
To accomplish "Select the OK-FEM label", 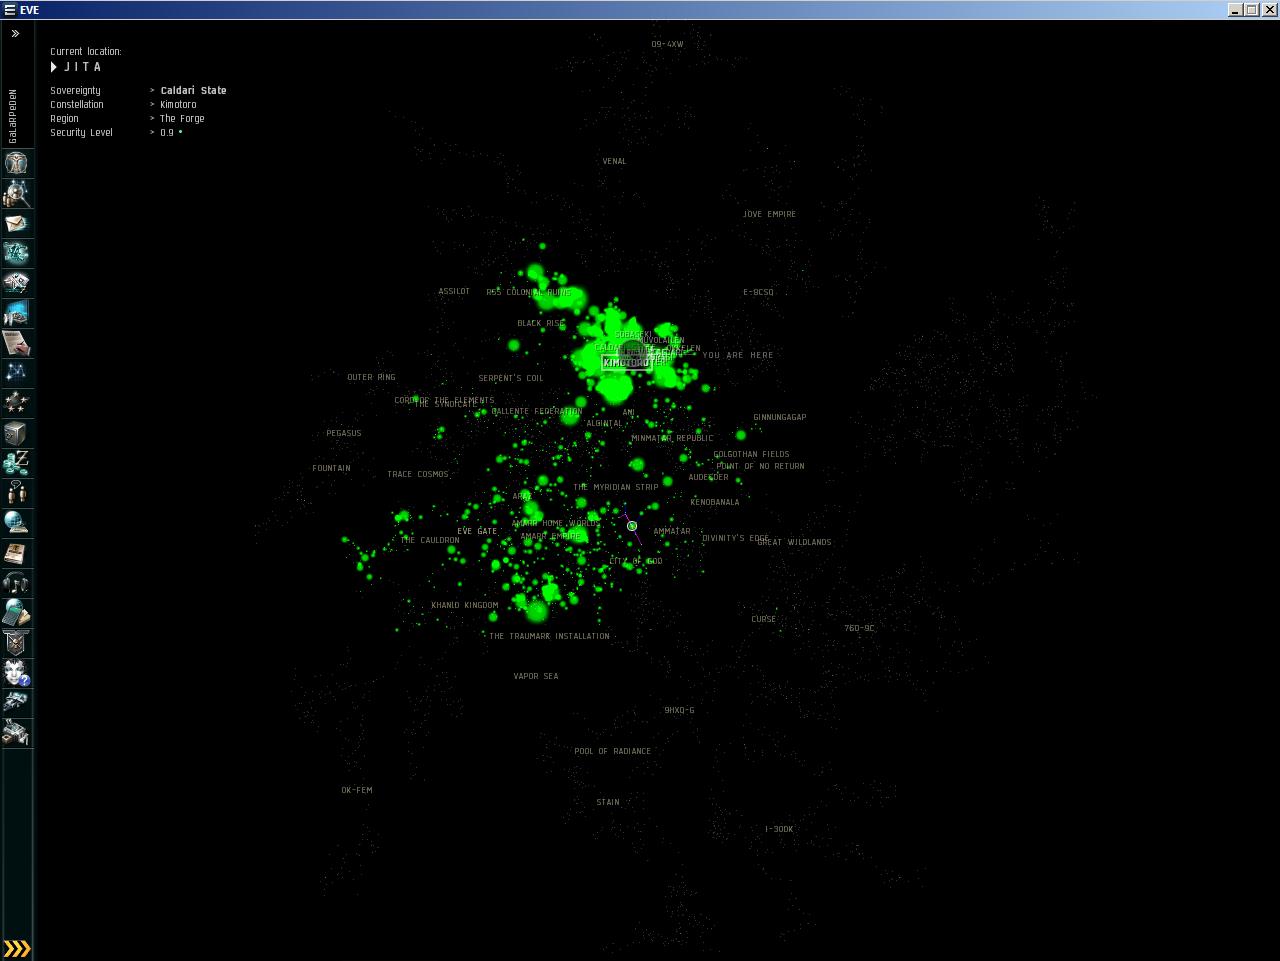I will pos(357,790).
